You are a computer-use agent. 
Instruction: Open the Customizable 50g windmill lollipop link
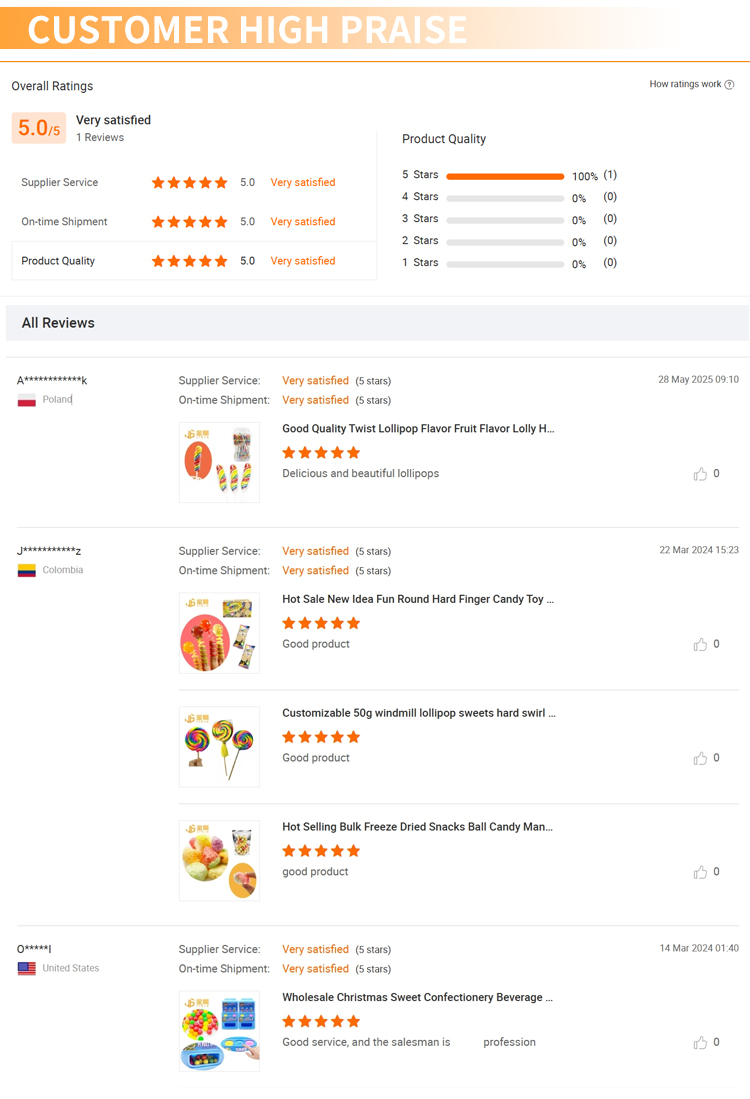pyautogui.click(x=418, y=714)
